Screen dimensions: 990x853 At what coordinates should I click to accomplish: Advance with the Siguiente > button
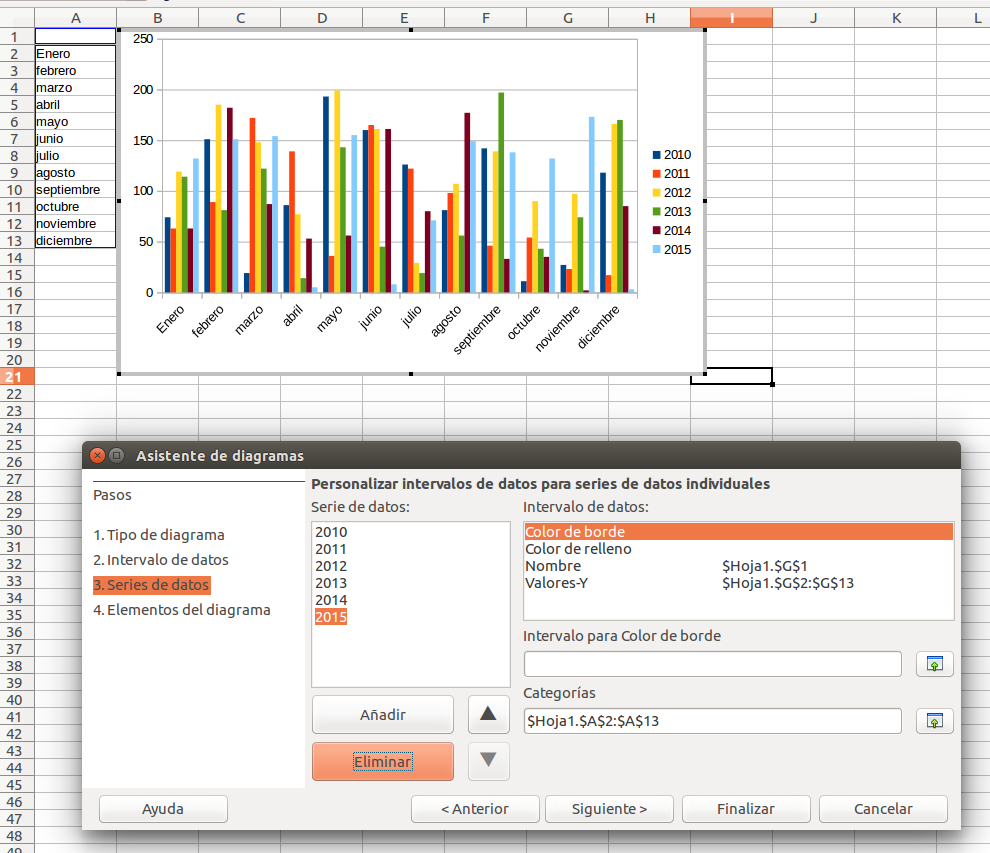tap(608, 809)
